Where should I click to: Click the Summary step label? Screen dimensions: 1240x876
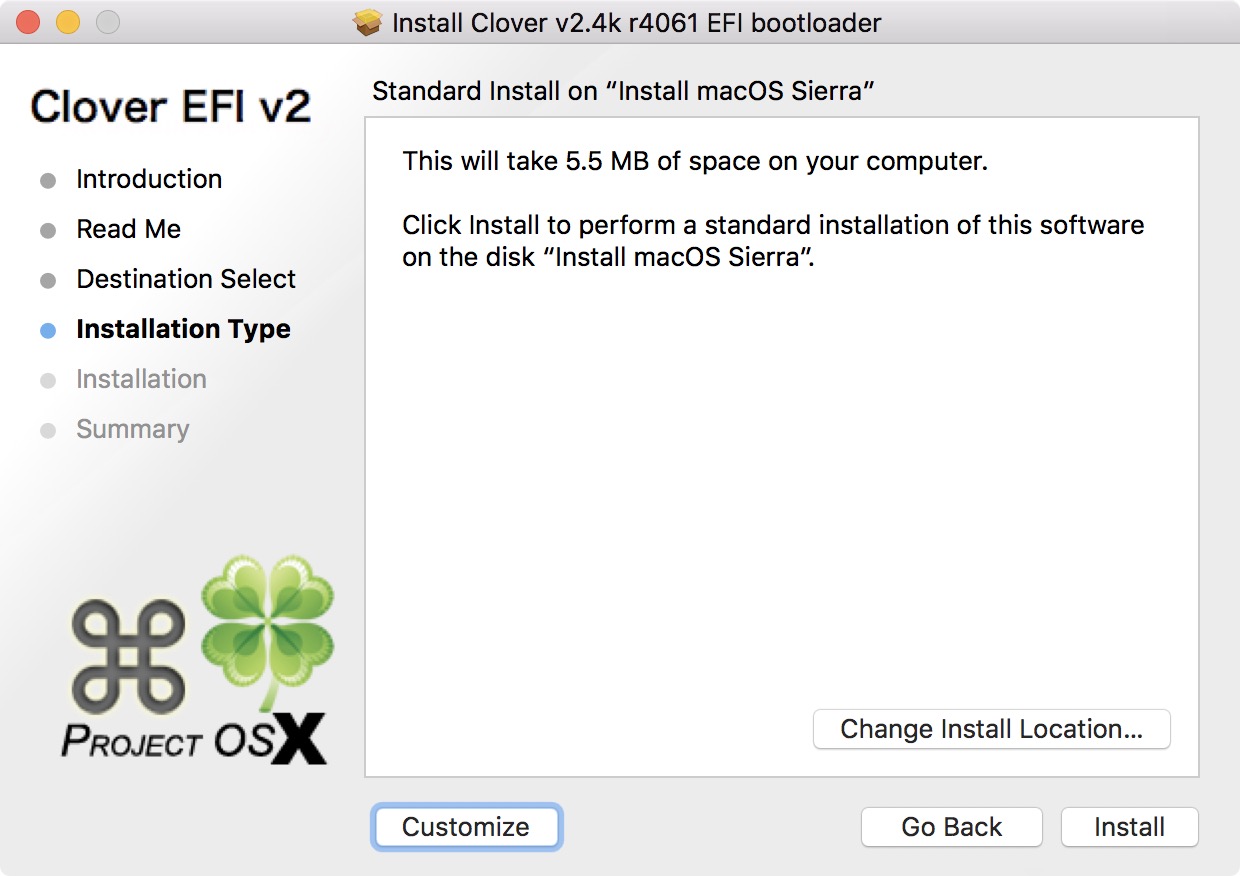pos(132,429)
